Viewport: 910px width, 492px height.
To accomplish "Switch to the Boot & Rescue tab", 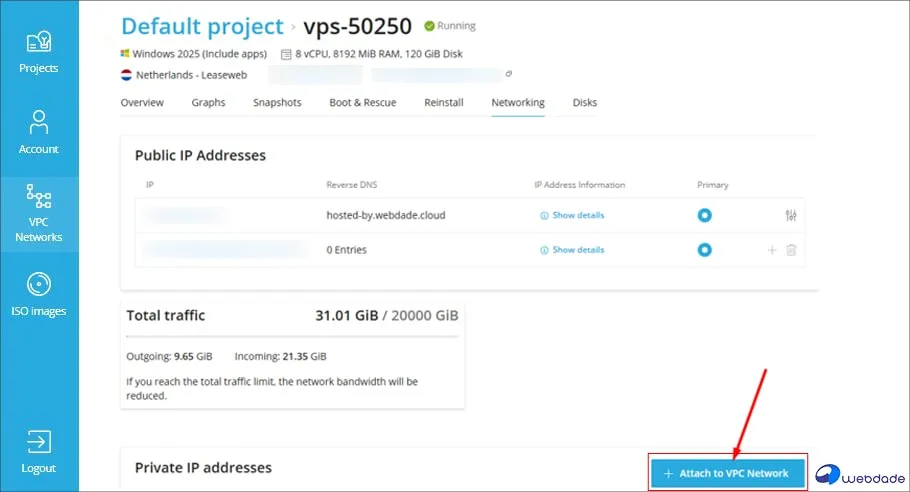I will click(x=362, y=102).
